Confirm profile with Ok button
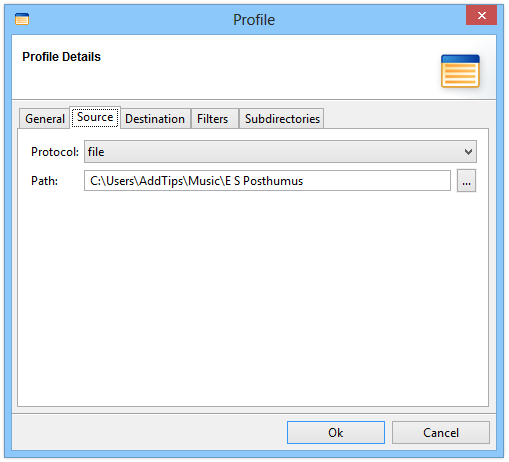The image size is (509, 462). coord(336,433)
